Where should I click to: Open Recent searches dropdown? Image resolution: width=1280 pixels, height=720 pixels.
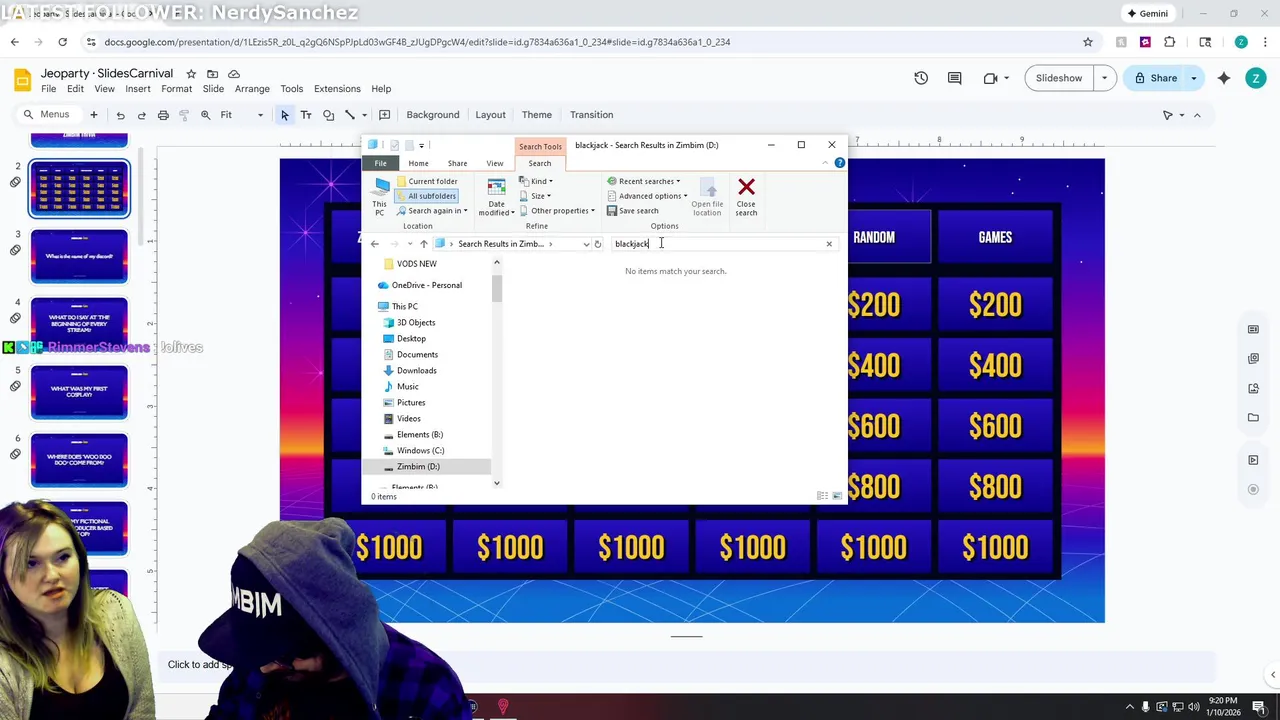[x=644, y=182]
